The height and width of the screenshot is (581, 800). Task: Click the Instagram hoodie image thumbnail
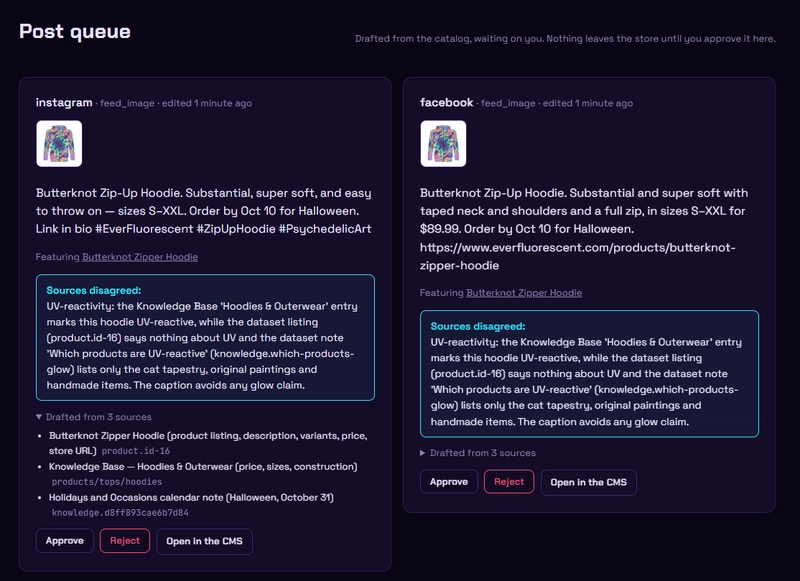coord(59,143)
